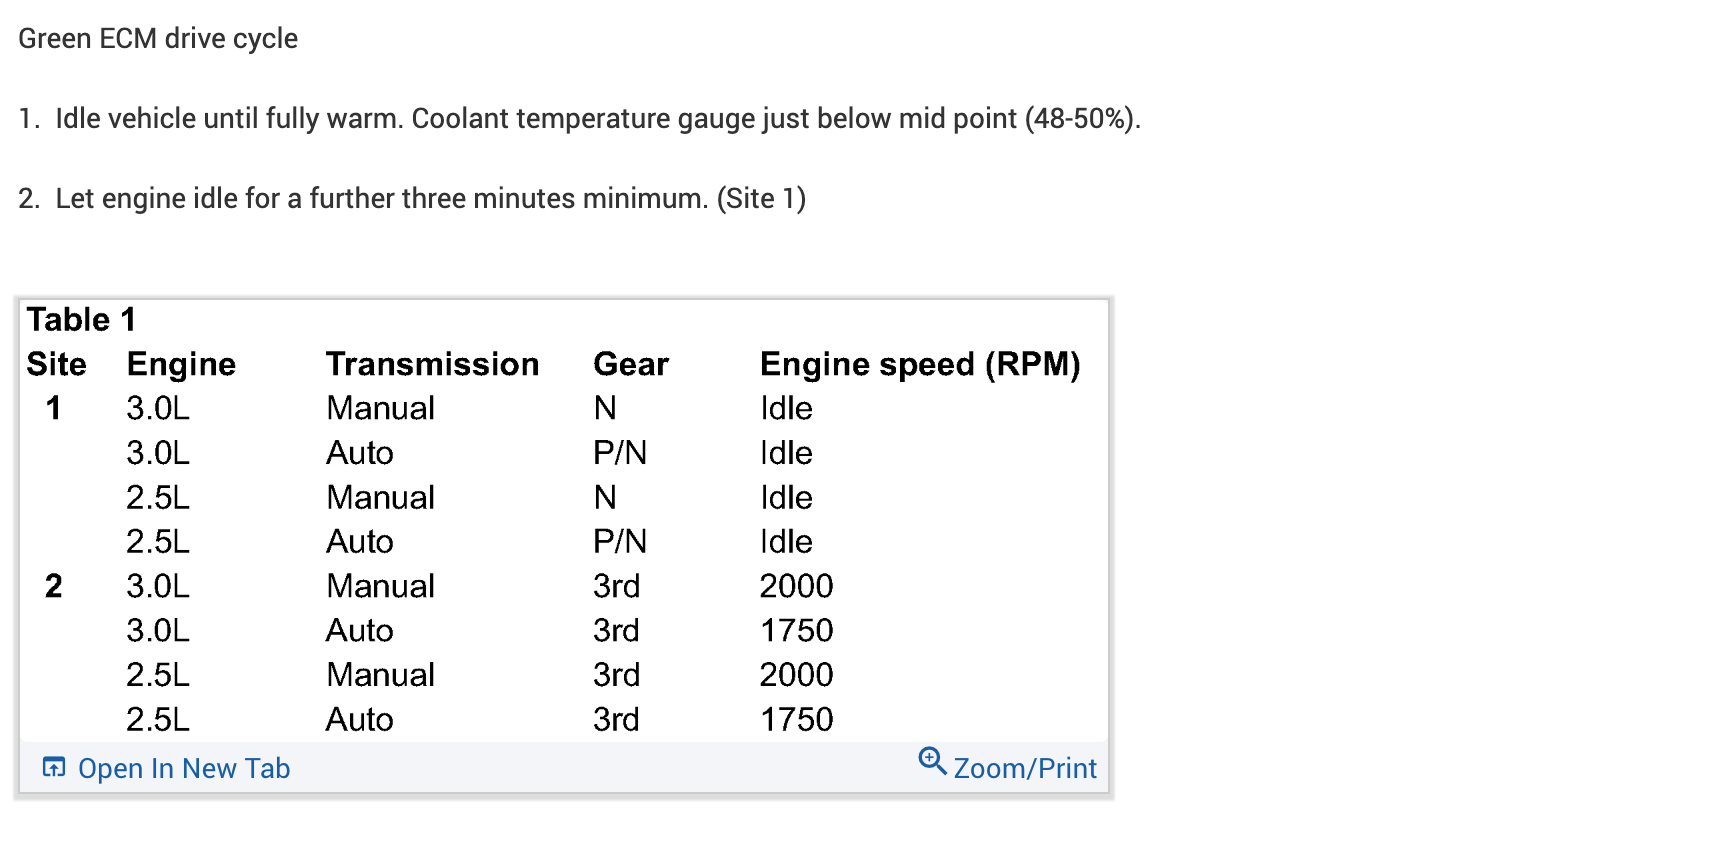This screenshot has width=1728, height=842.
Task: Click the Site 1 number cell
Action: (54, 408)
